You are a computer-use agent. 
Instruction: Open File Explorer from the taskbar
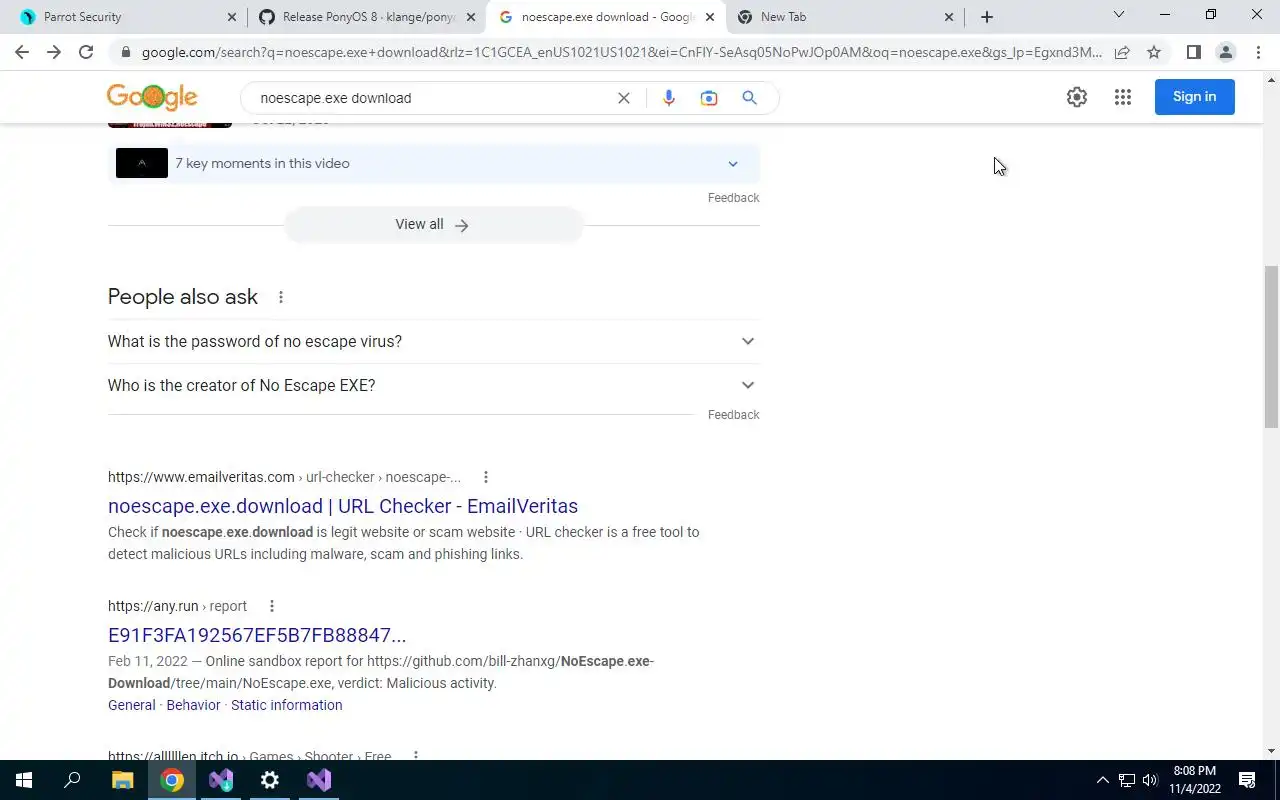122,780
